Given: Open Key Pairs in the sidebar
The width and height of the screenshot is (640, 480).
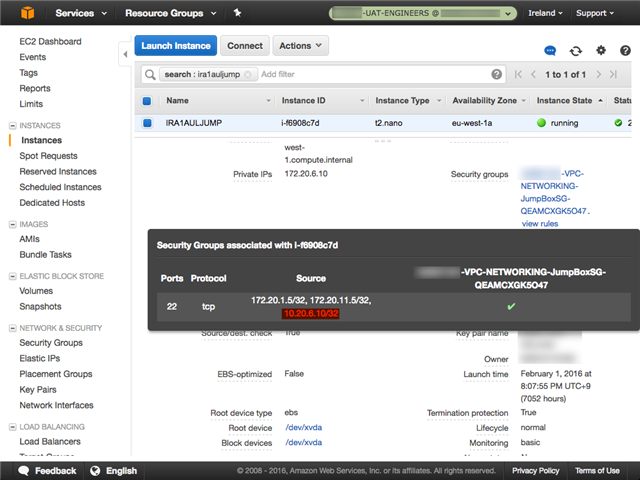Looking at the screenshot, I should coord(38,389).
